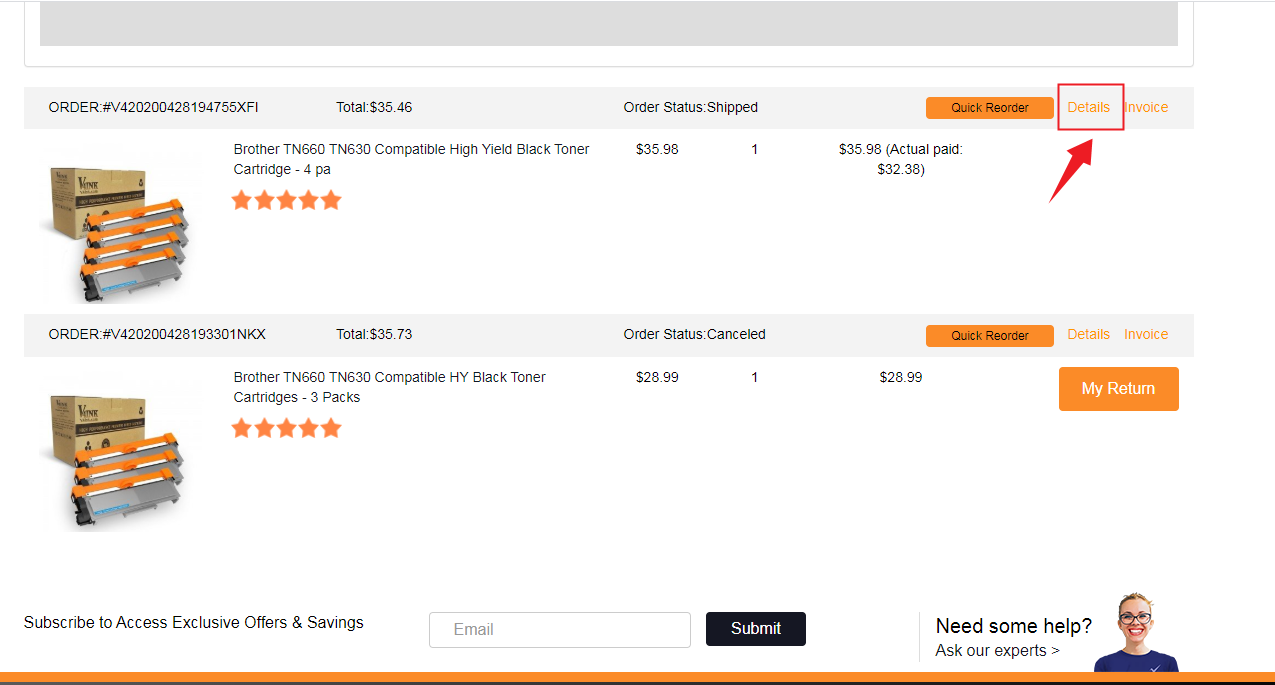The height and width of the screenshot is (685, 1275).
Task: Click Quick Reorder for the Canceled order
Action: tap(990, 336)
